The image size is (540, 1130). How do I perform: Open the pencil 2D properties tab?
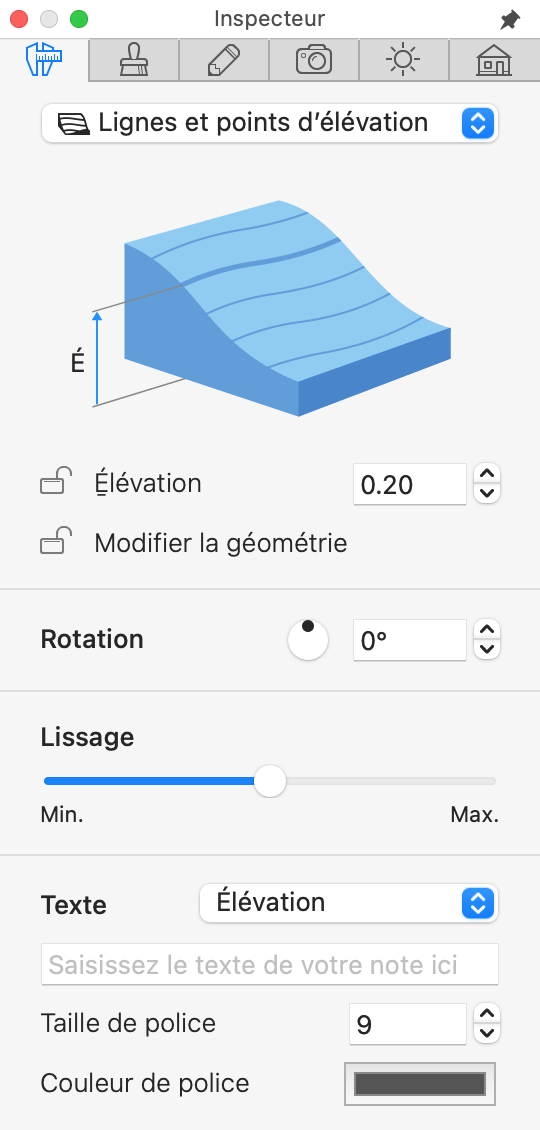tap(223, 61)
